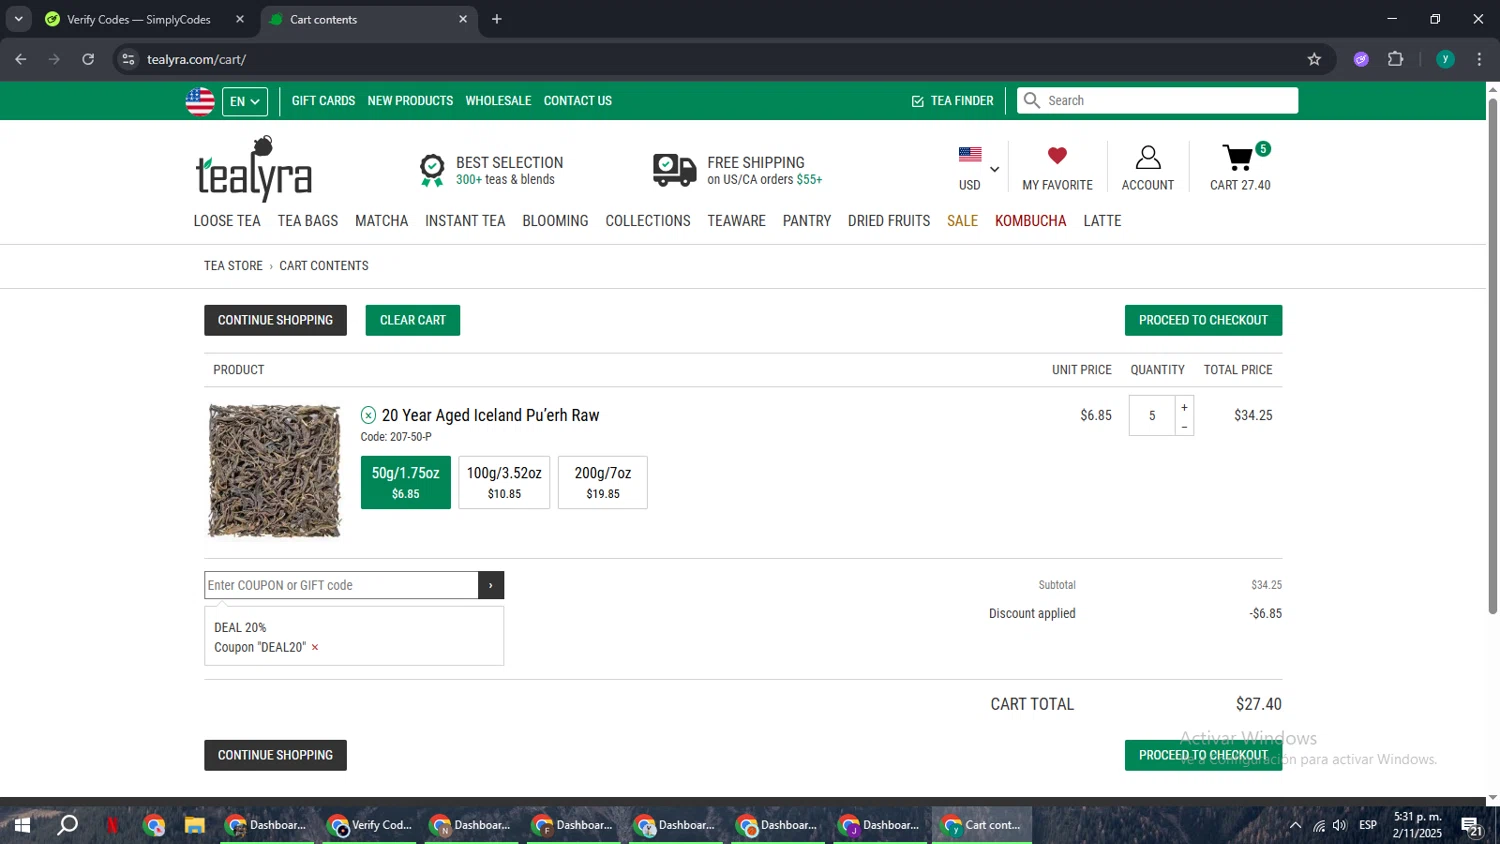Open the Kombucha menu
The width and height of the screenshot is (1500, 844).
coord(1030,221)
